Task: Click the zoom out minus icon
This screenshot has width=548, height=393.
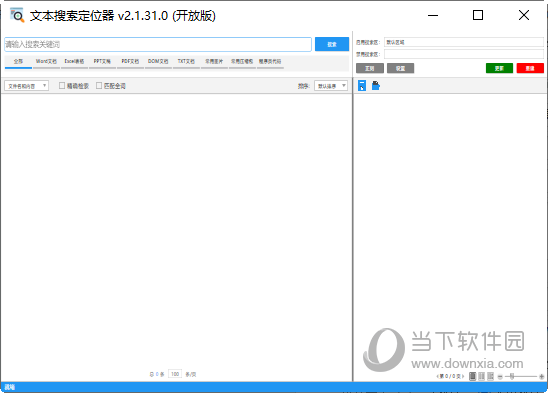Action: pos(500,377)
